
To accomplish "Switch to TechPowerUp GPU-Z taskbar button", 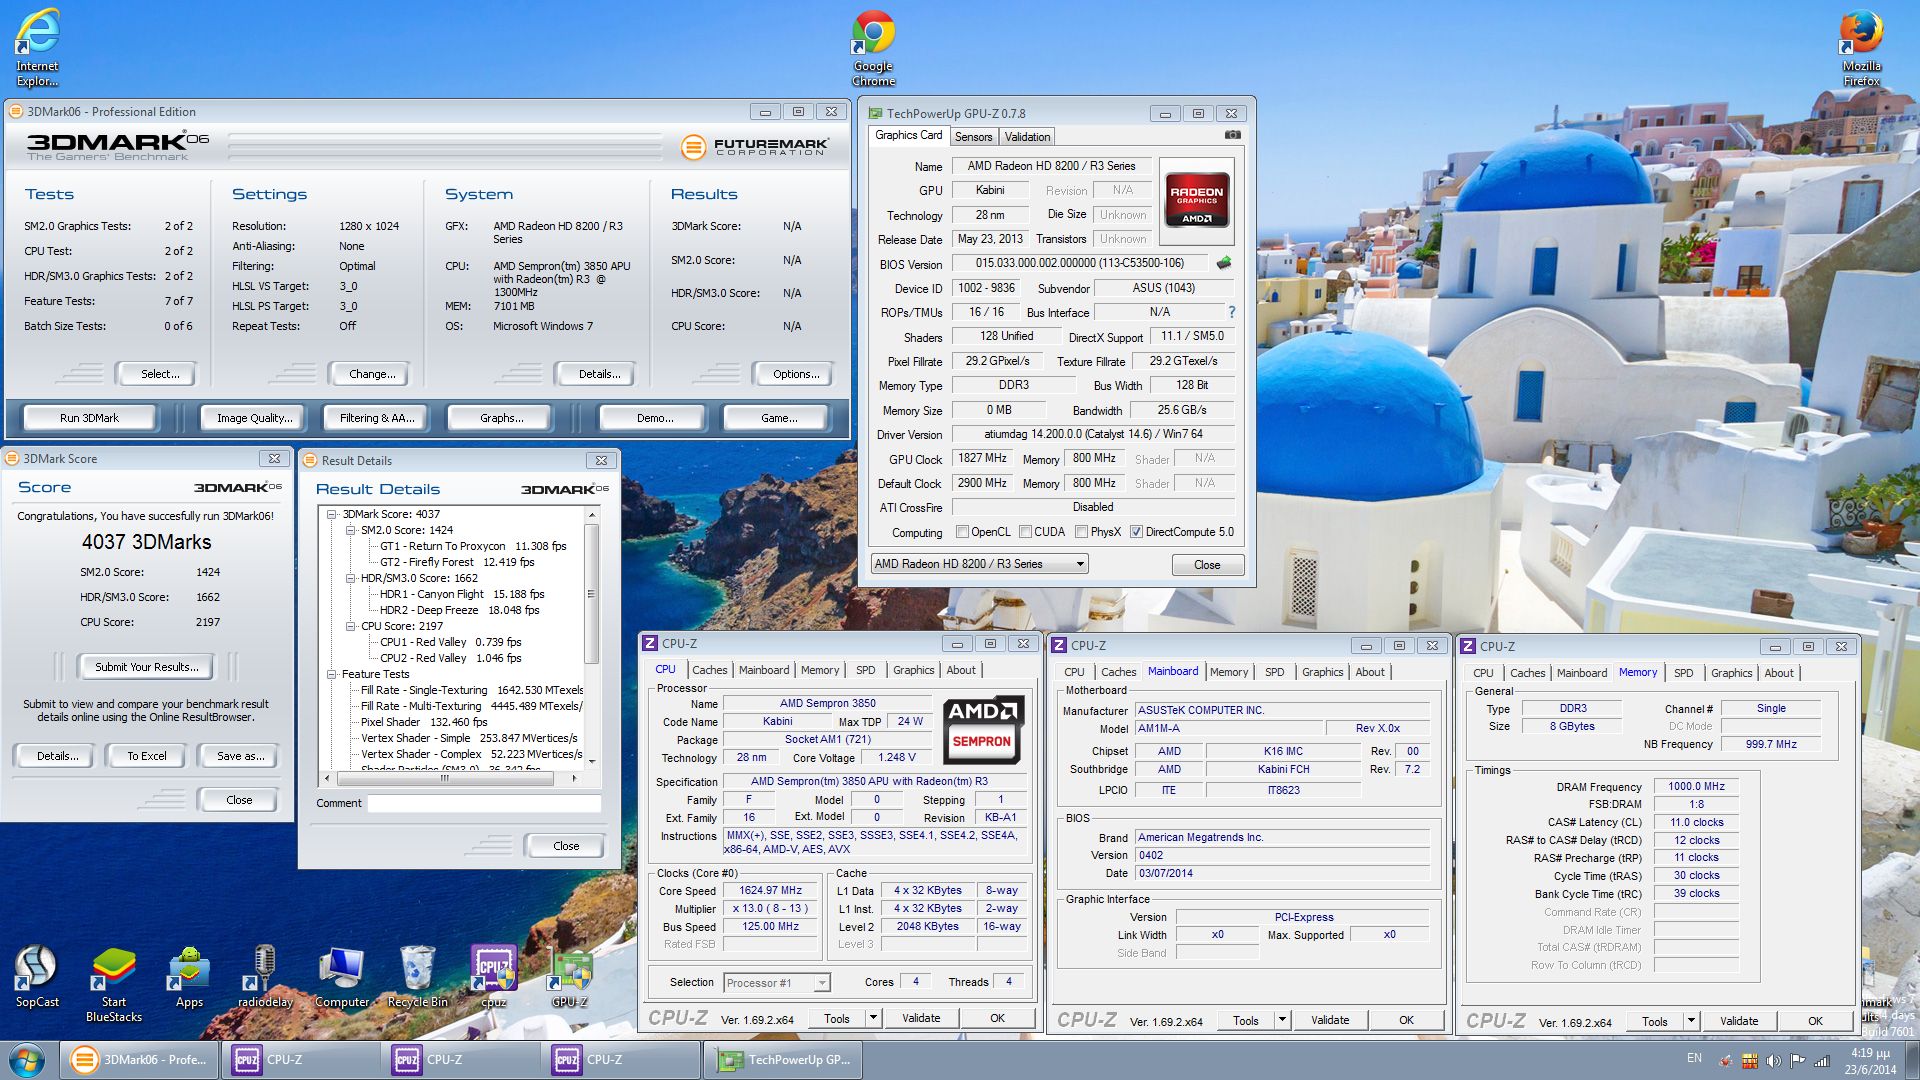I will click(783, 1060).
